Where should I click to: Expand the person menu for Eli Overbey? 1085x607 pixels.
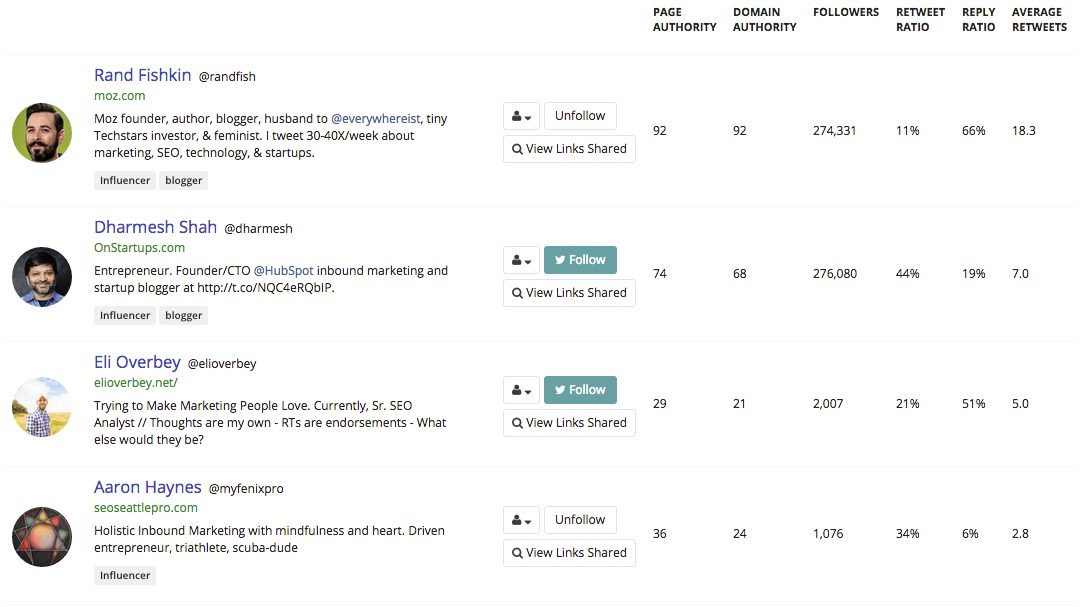(x=521, y=390)
